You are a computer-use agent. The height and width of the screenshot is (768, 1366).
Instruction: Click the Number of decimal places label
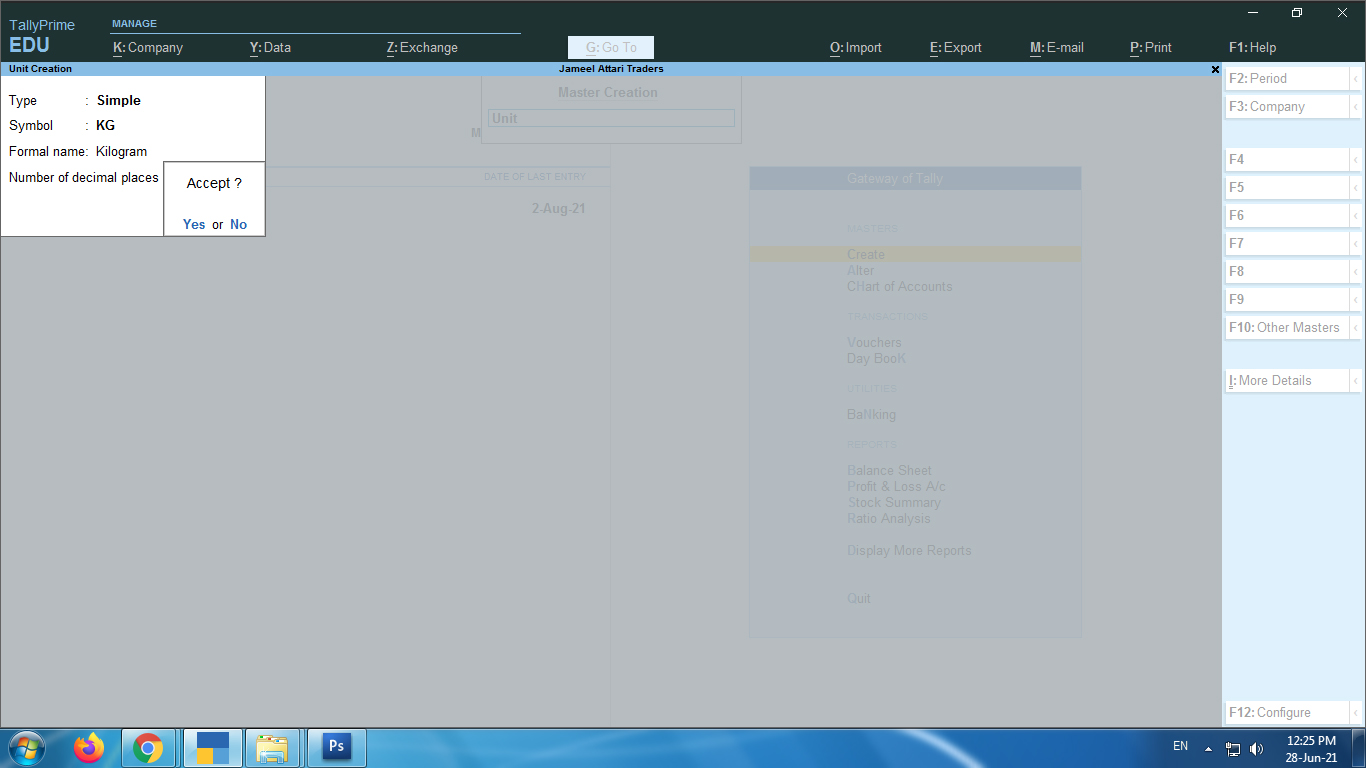click(x=84, y=177)
